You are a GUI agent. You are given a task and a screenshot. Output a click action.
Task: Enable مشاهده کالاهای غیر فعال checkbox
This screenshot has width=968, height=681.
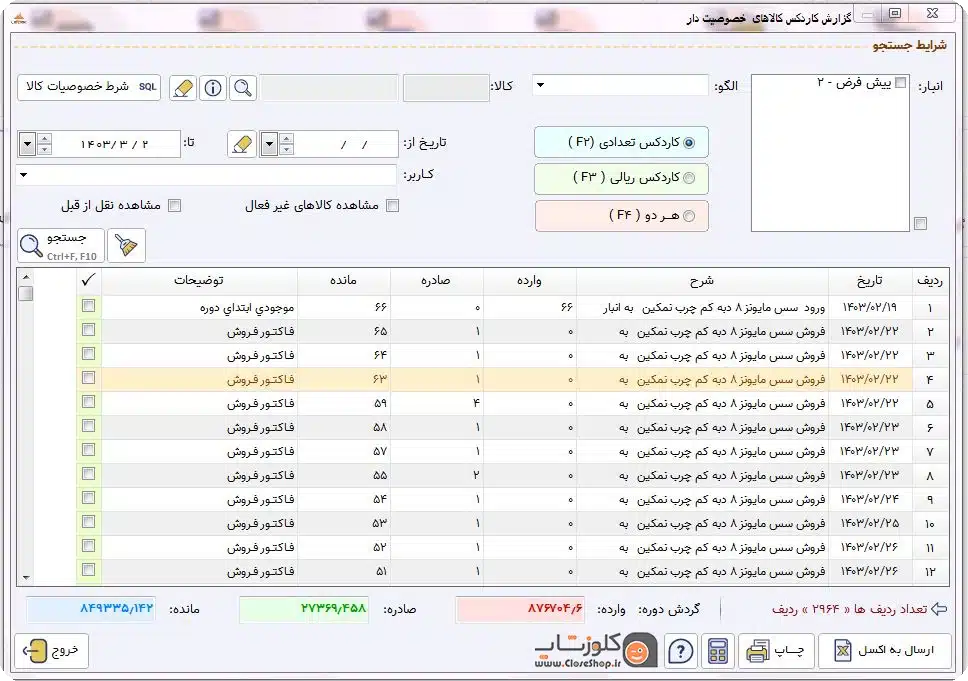pos(393,206)
